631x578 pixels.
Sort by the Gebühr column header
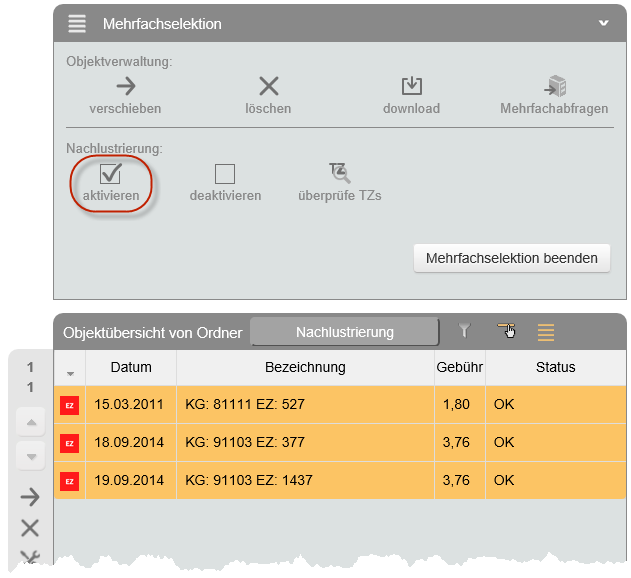click(460, 367)
